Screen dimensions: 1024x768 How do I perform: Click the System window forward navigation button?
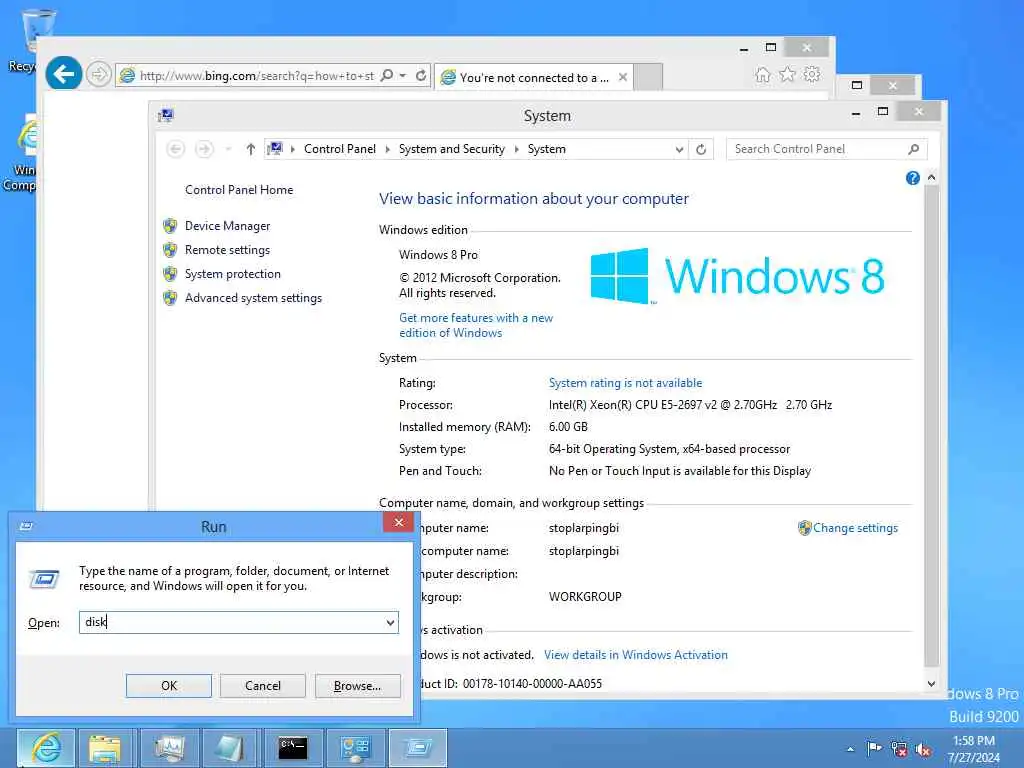click(x=204, y=150)
